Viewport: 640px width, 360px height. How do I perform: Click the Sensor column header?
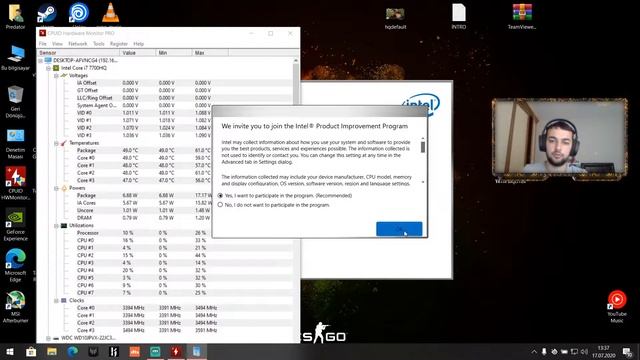click(x=78, y=53)
